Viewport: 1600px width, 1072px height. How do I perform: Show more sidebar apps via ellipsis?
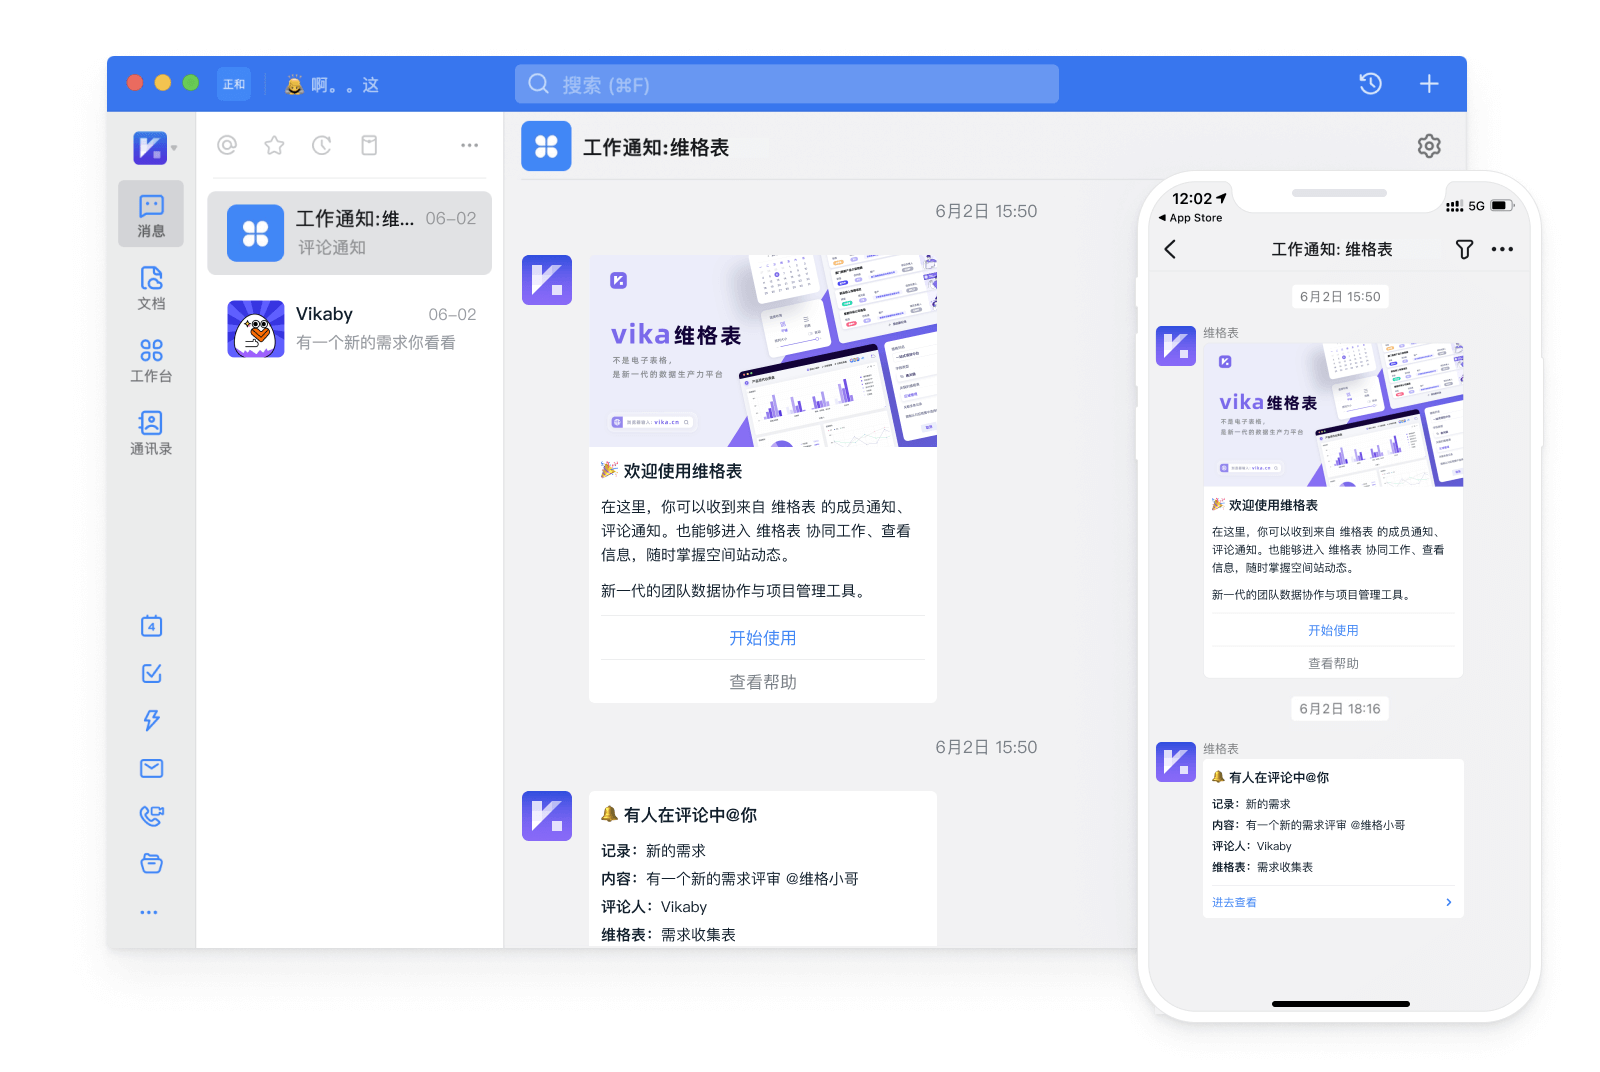(149, 912)
